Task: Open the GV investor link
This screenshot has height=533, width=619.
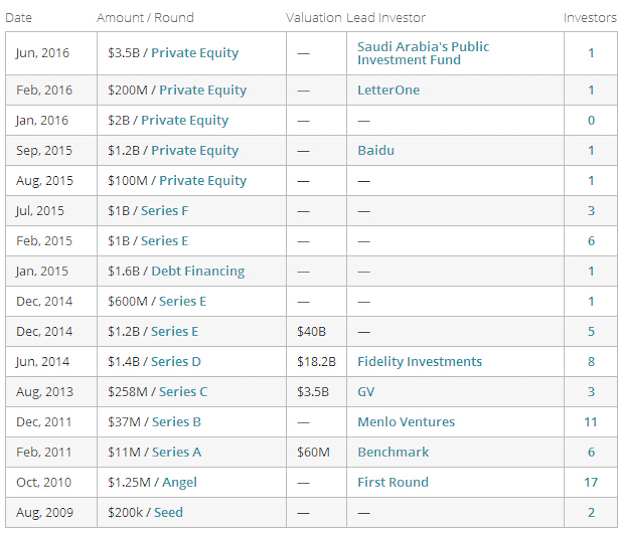Action: pyautogui.click(x=366, y=391)
